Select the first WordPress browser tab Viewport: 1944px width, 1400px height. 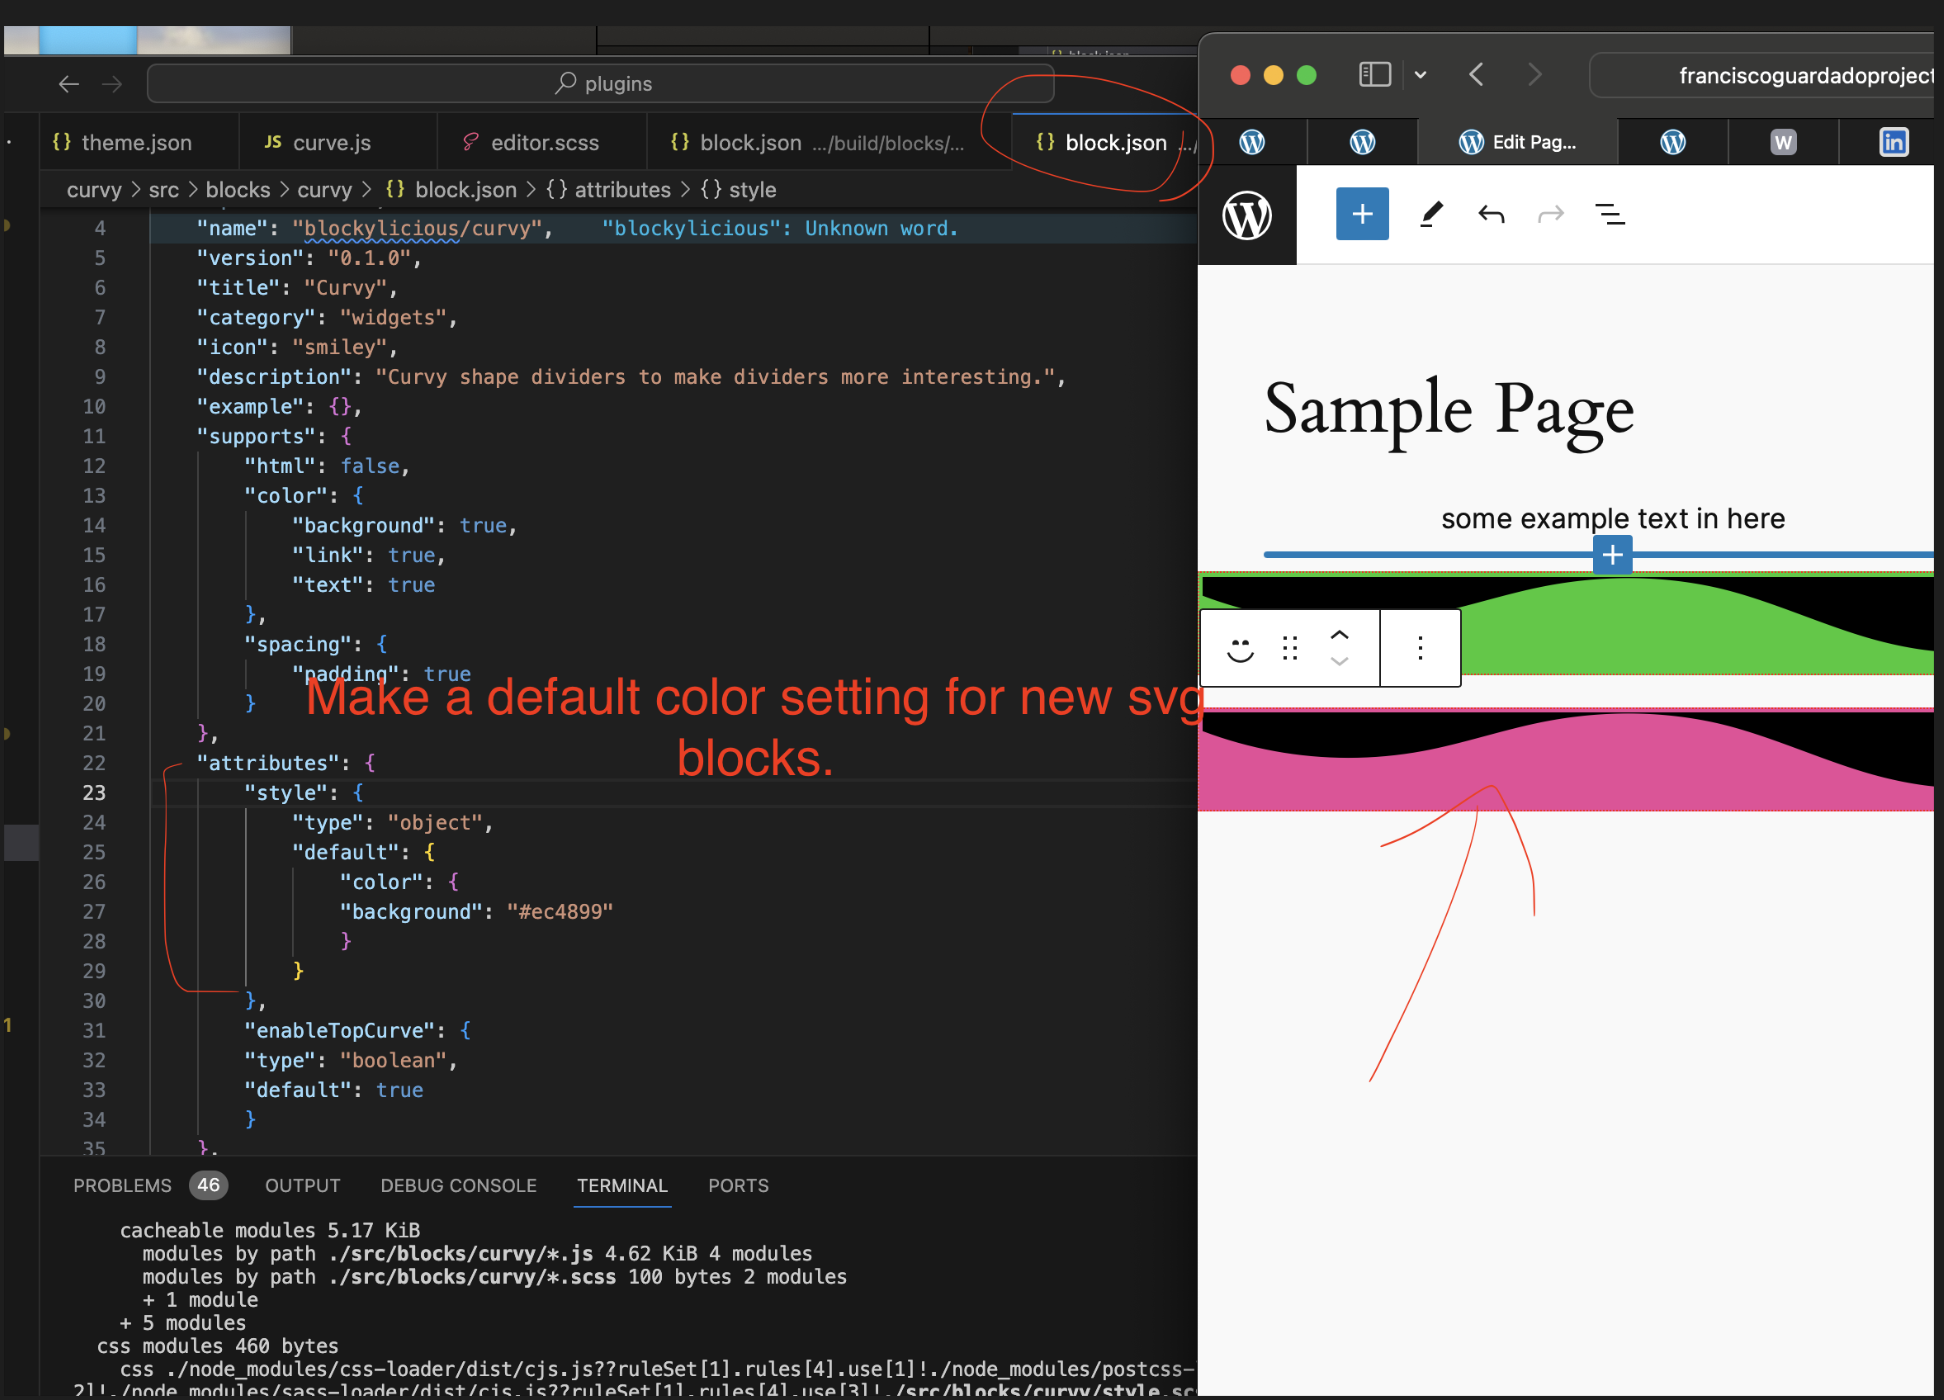(x=1252, y=142)
